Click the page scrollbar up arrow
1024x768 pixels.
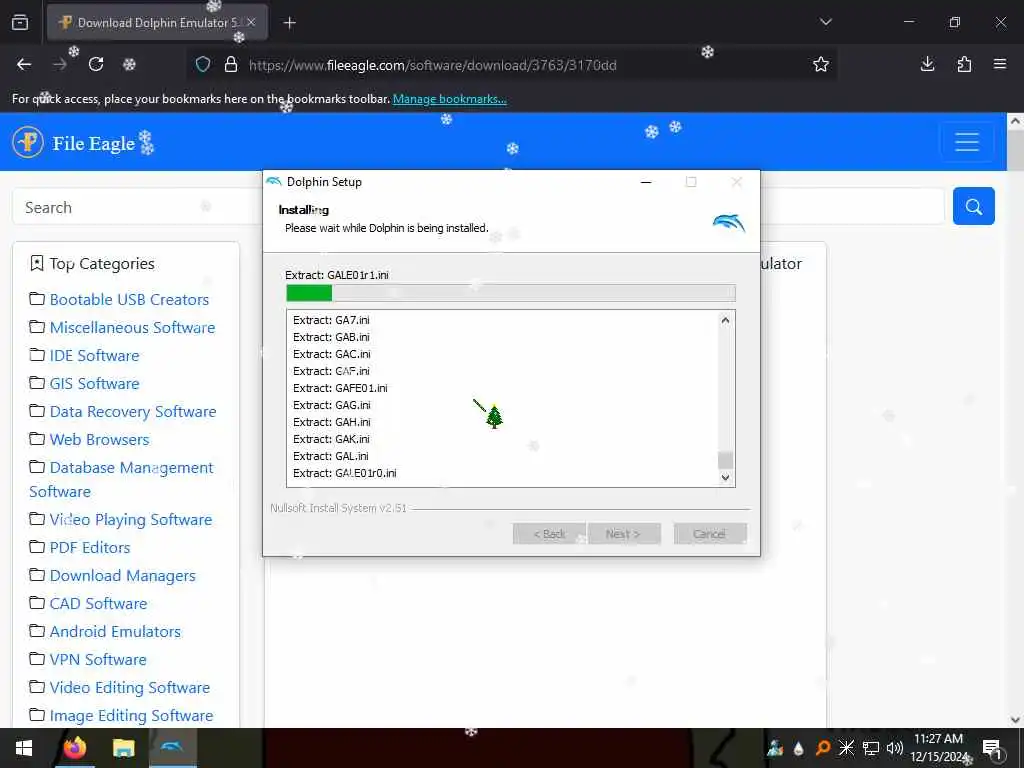pyautogui.click(x=1015, y=121)
